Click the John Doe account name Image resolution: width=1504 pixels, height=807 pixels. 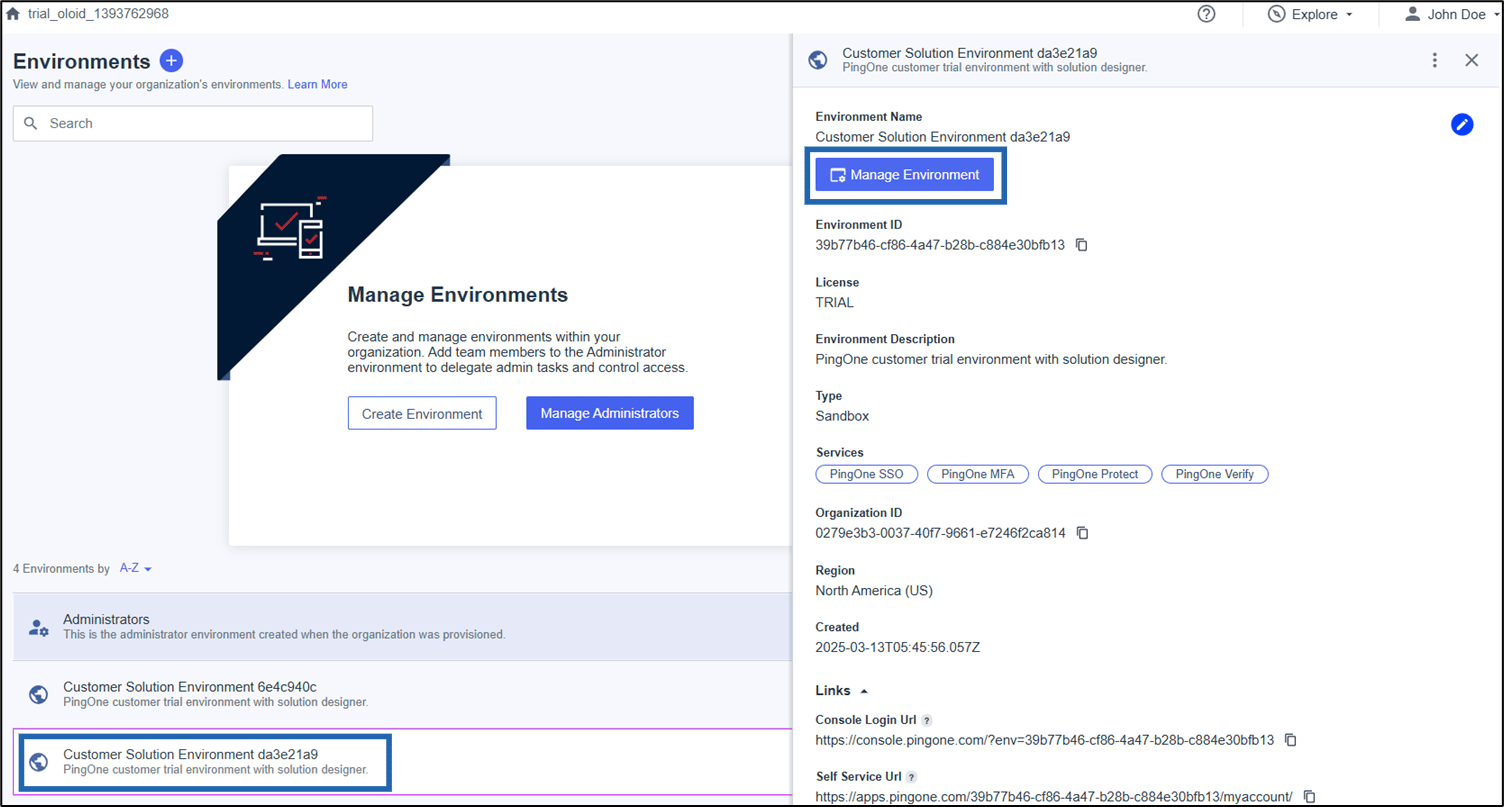(x=1457, y=14)
